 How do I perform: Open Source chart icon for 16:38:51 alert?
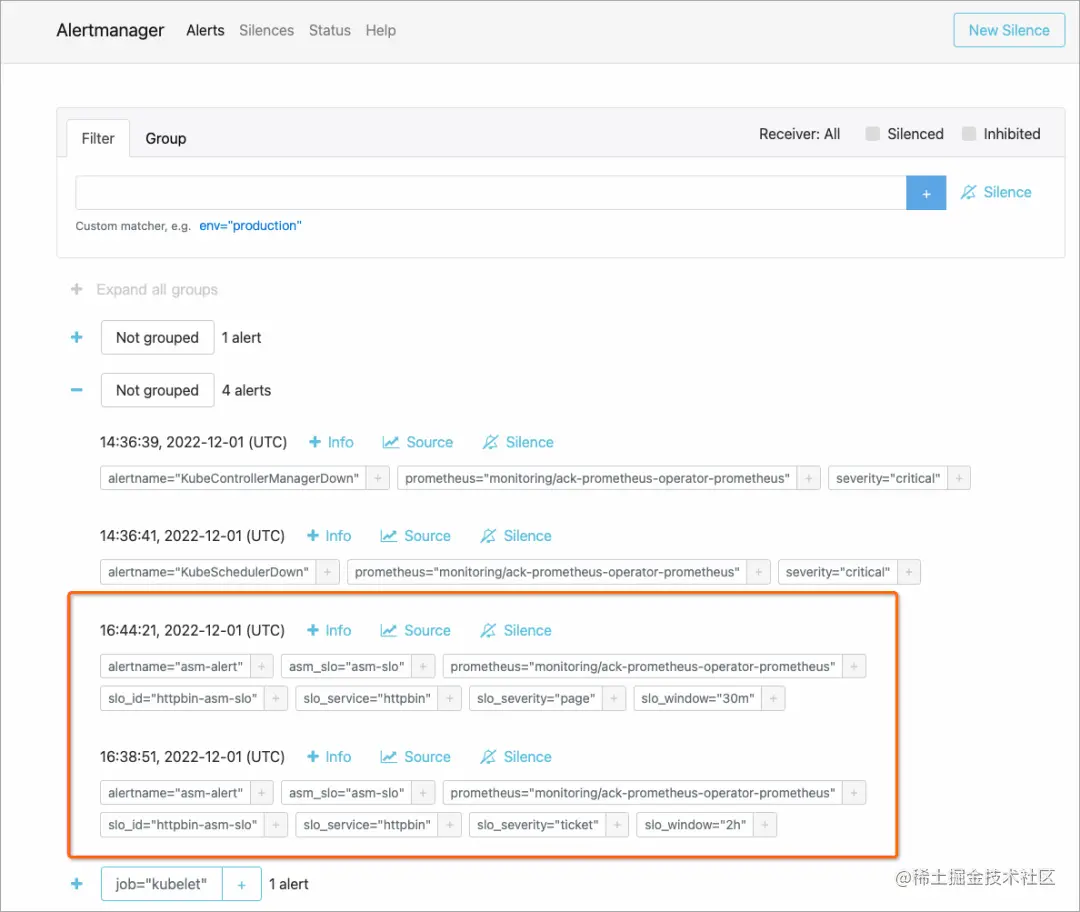[388, 757]
